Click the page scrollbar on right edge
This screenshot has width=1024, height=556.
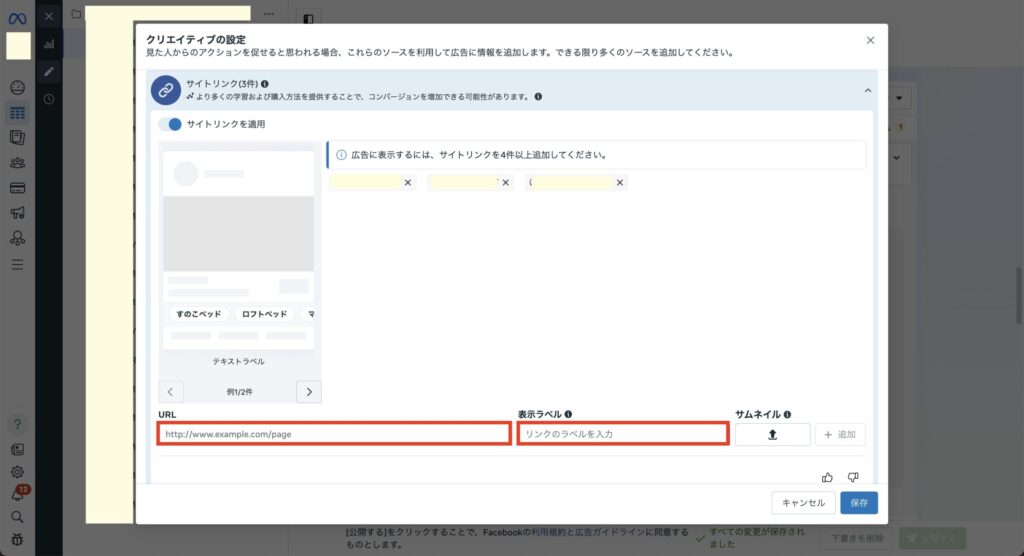pos(1019,295)
